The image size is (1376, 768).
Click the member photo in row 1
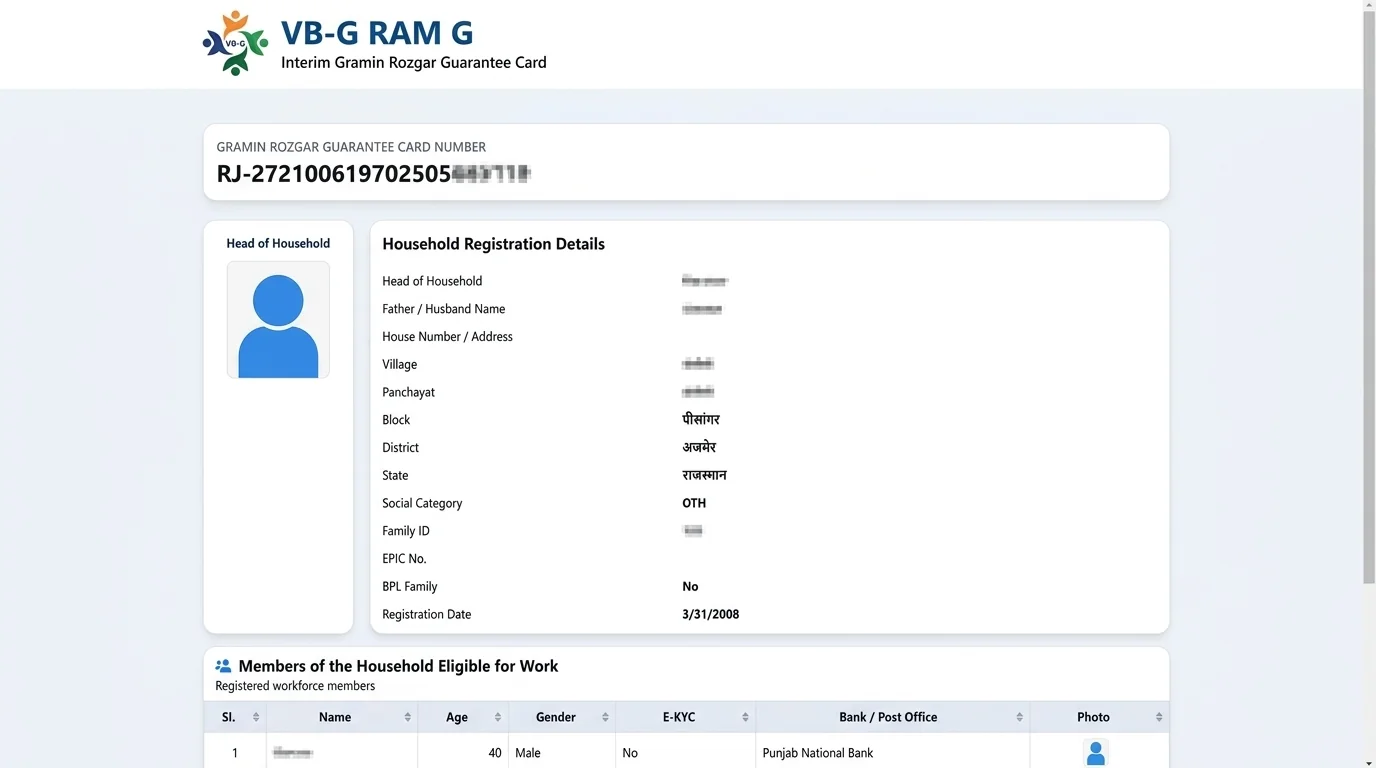point(1096,753)
